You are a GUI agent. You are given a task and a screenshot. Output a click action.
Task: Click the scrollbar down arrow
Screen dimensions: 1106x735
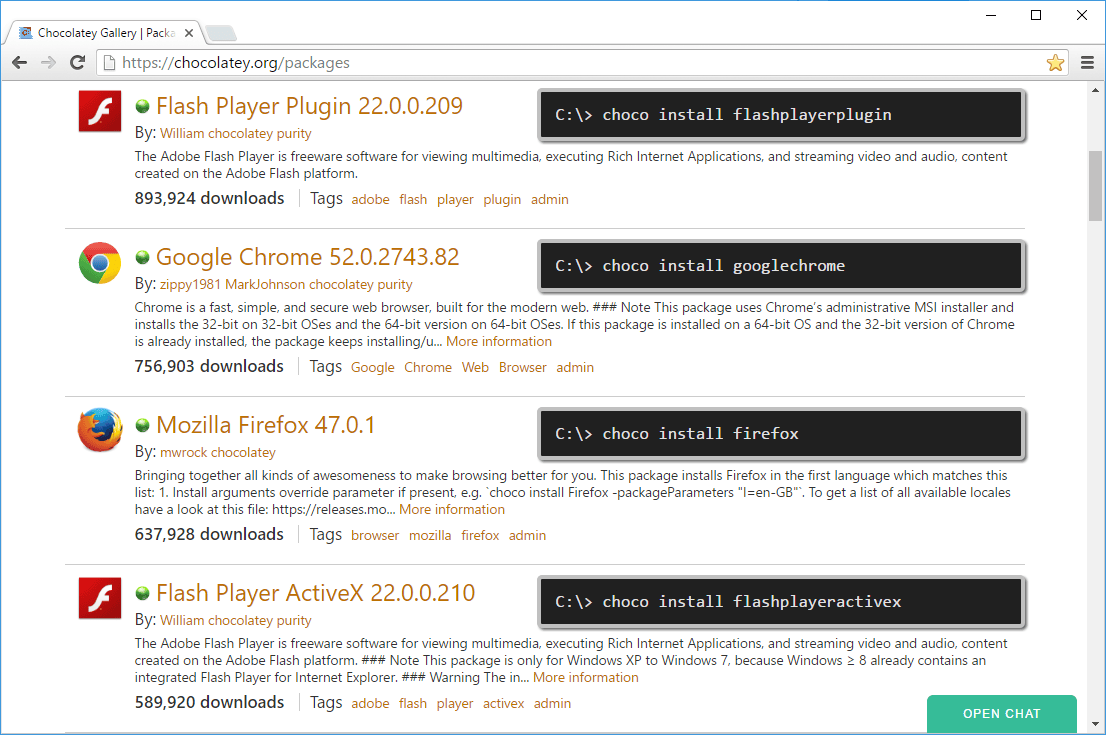(x=1095, y=724)
